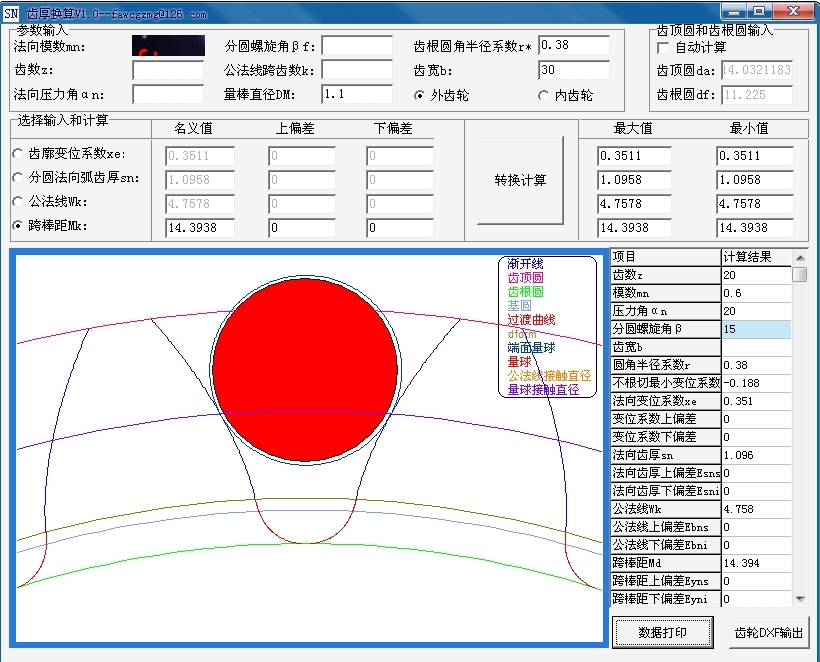Click the 齿数z input field

[x=167, y=71]
